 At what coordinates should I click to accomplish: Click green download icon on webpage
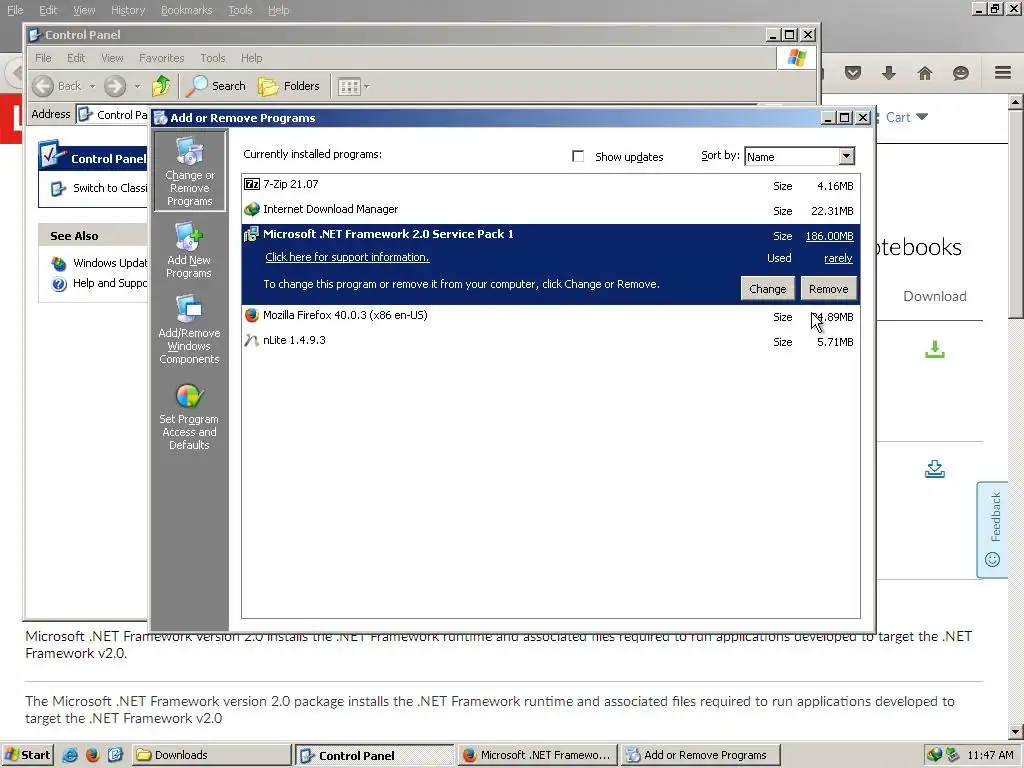pyautogui.click(x=935, y=349)
